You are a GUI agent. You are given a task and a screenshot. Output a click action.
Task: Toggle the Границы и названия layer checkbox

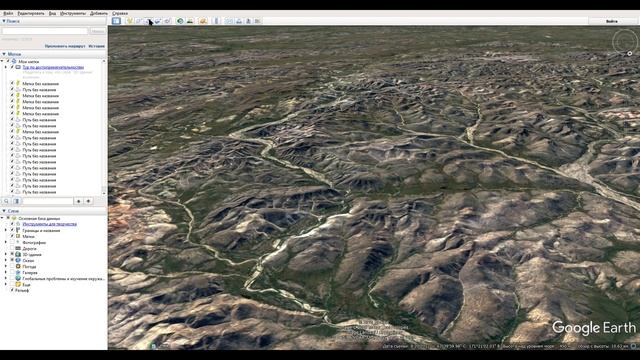(12, 230)
